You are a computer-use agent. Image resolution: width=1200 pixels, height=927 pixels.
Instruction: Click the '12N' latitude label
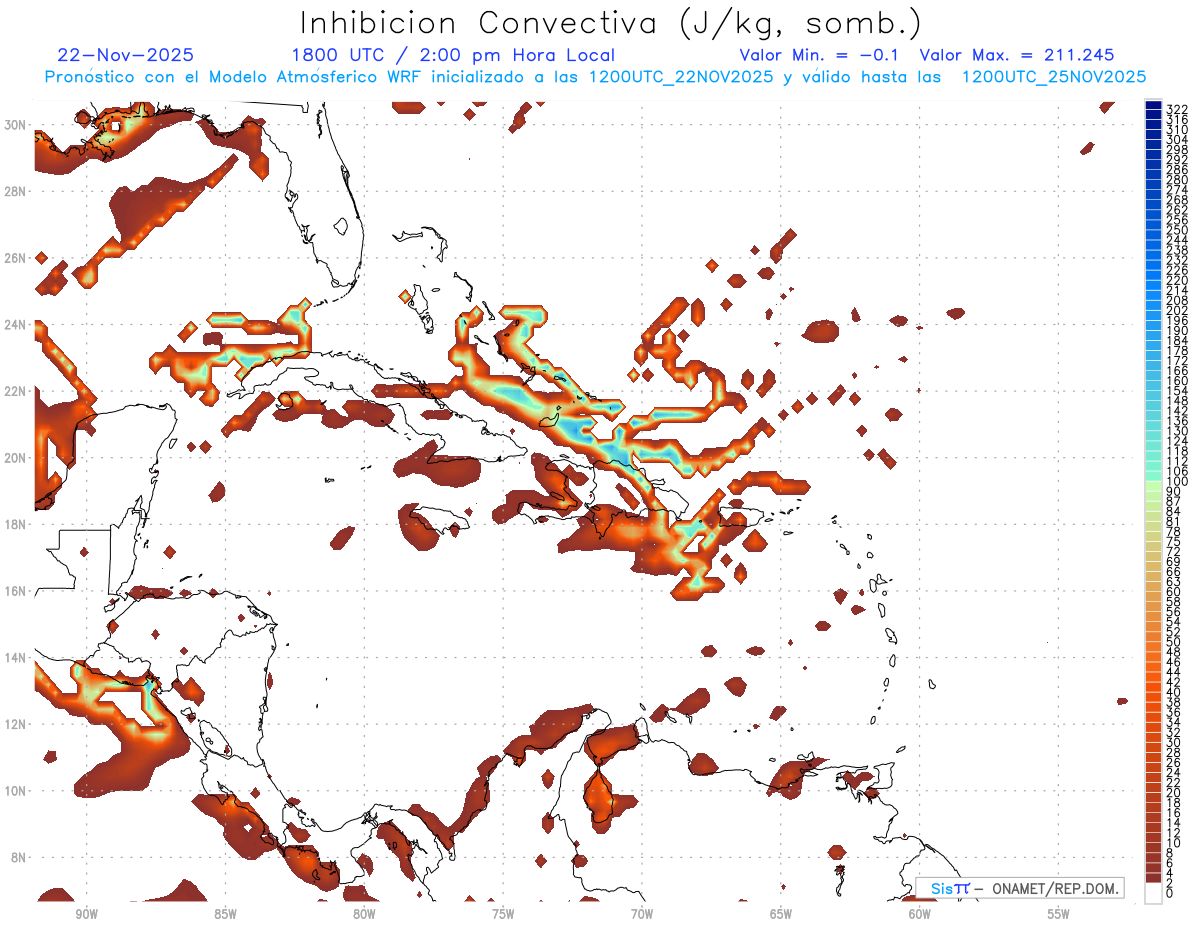[x=16, y=724]
